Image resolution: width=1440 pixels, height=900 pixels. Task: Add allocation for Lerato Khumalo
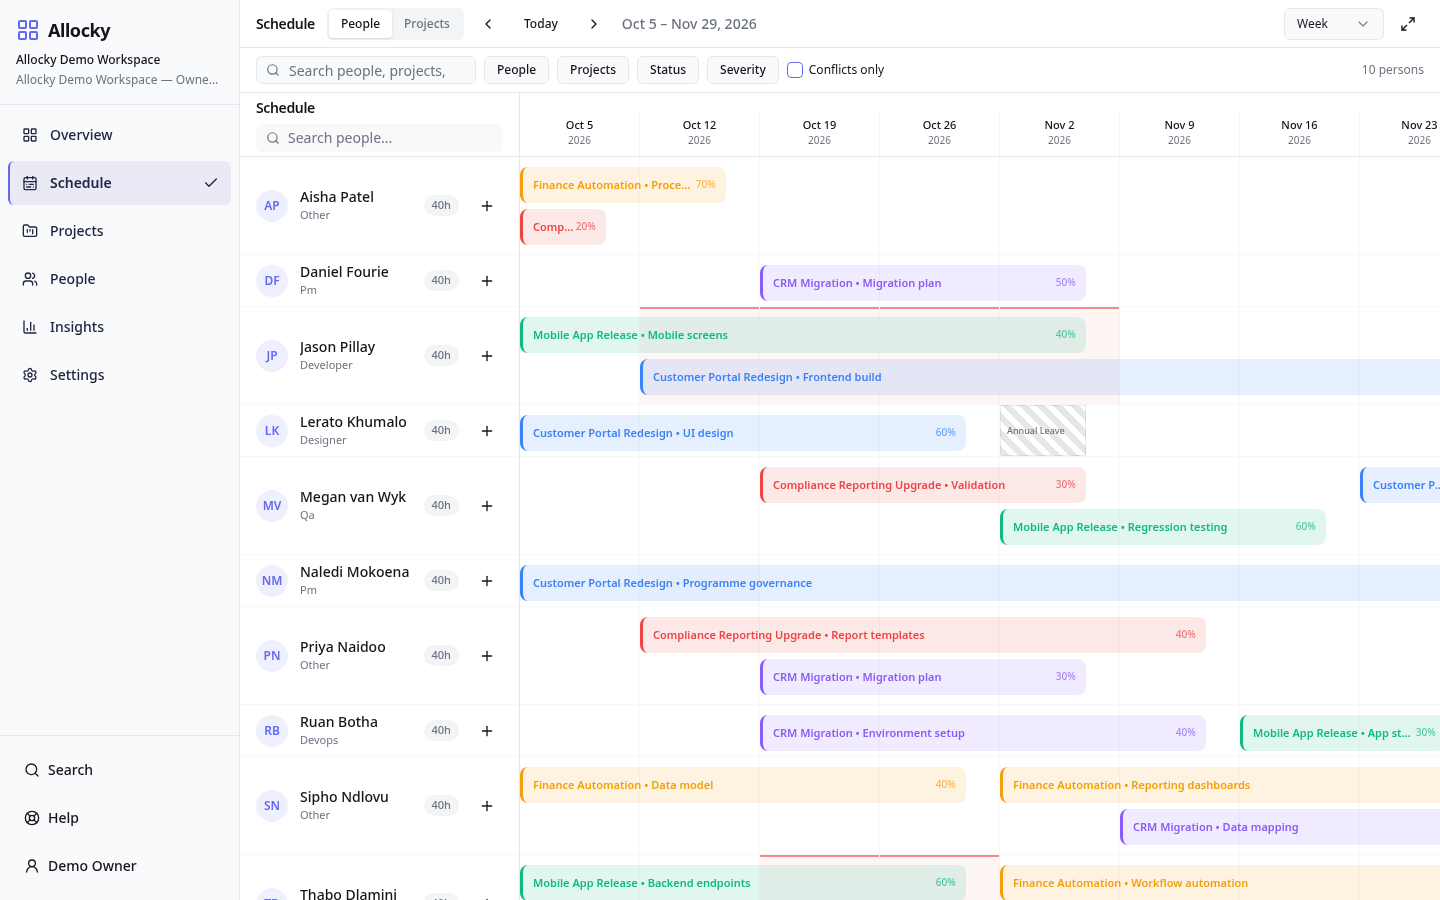[x=487, y=431]
